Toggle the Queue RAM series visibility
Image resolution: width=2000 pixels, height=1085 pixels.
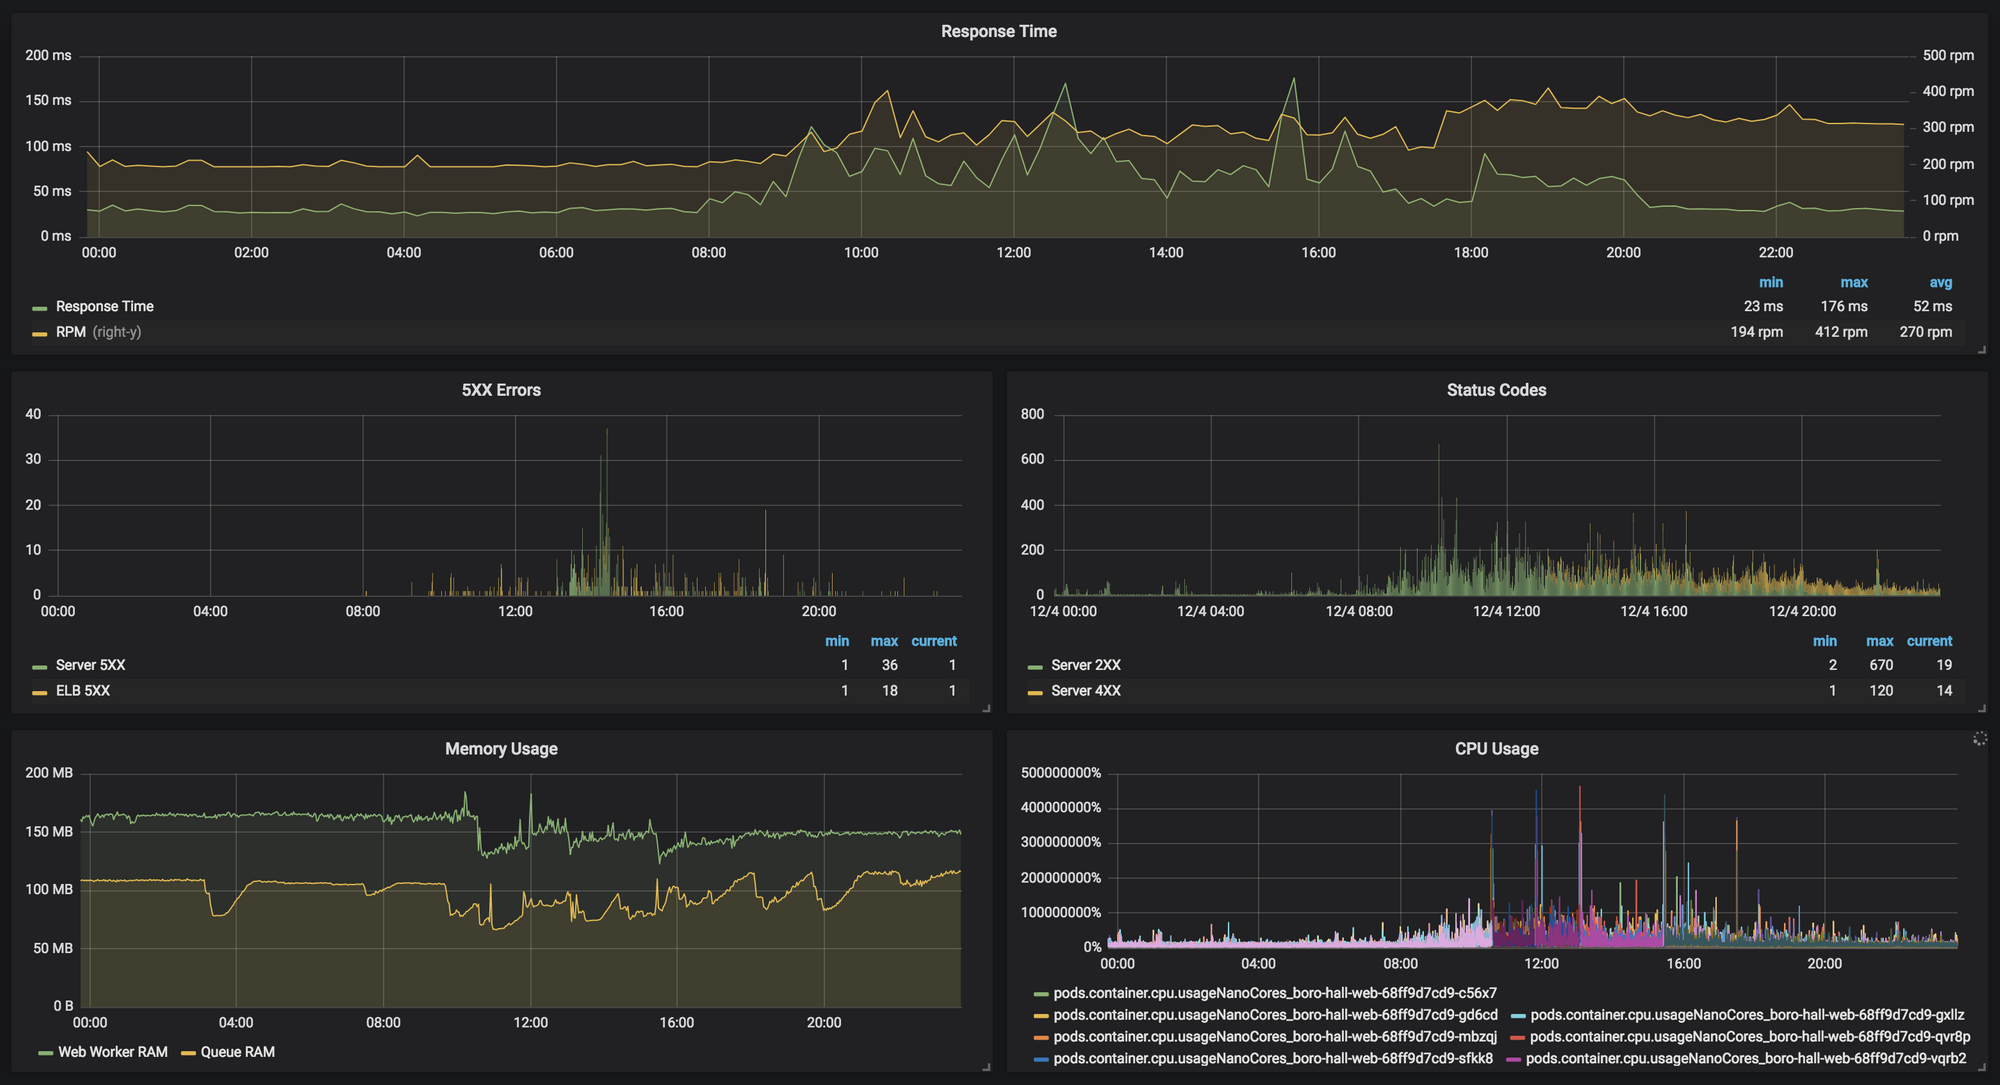(x=237, y=1052)
